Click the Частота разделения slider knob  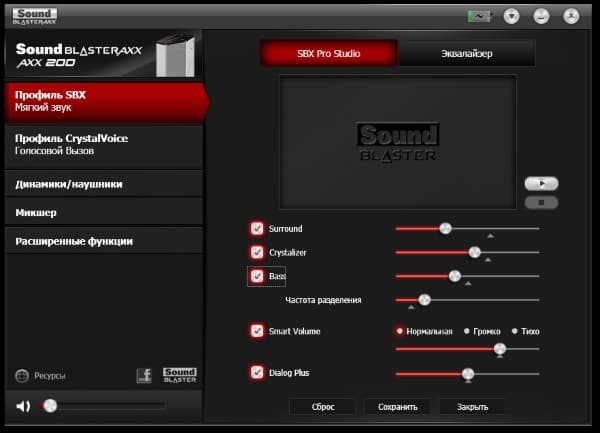tap(424, 300)
